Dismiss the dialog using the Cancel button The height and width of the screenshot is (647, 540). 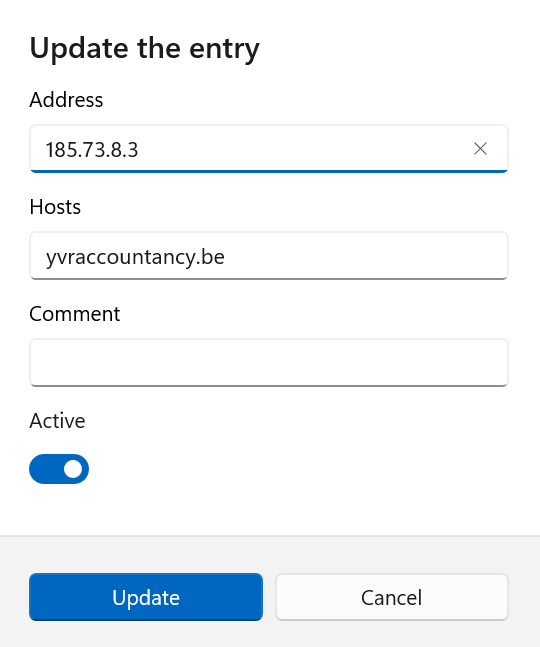pyautogui.click(x=392, y=597)
